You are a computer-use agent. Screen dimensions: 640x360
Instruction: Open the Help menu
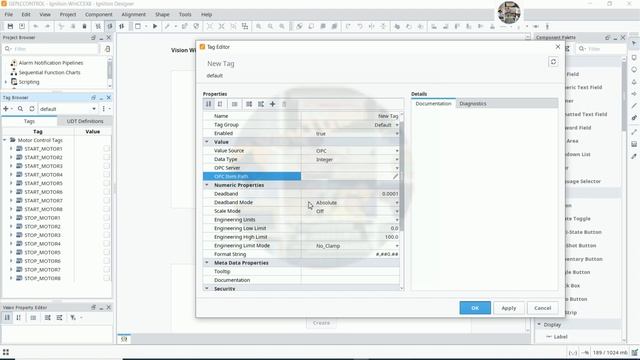(207, 14)
